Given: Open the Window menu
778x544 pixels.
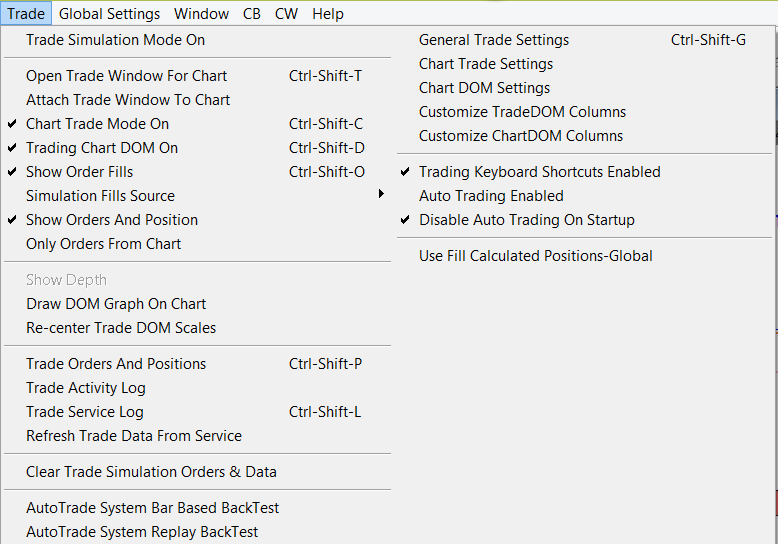Looking at the screenshot, I should pos(201,14).
